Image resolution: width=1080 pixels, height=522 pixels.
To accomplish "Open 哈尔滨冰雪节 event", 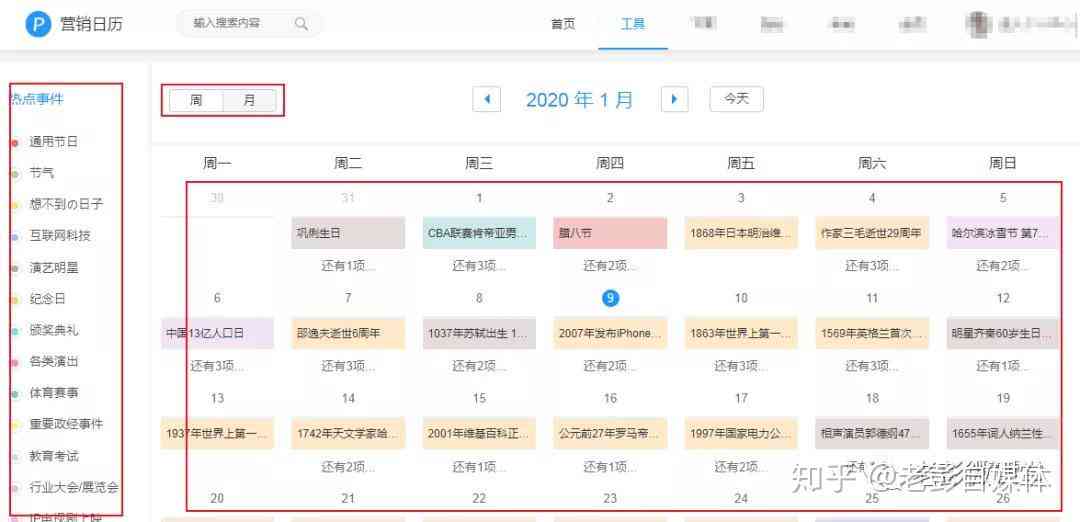I will [1003, 233].
